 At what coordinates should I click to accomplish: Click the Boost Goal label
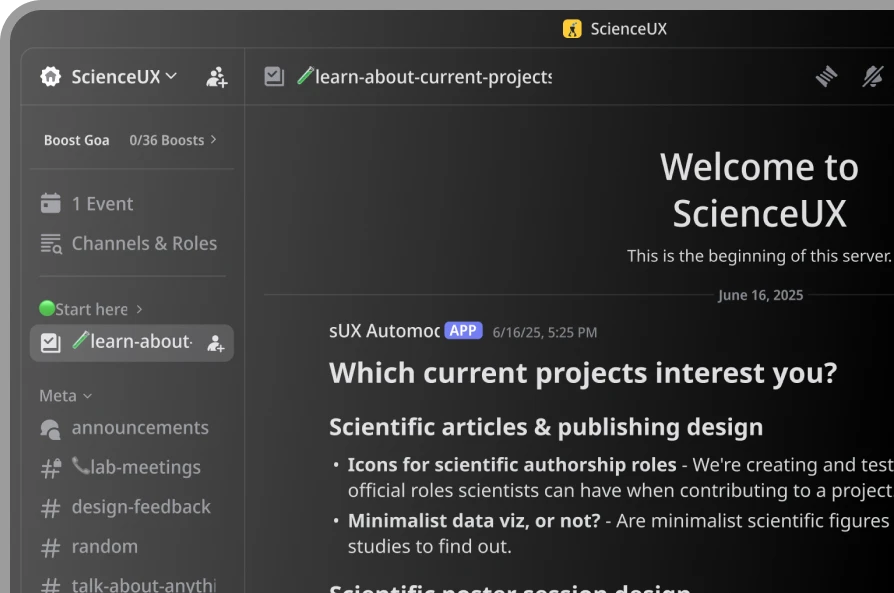click(76, 140)
